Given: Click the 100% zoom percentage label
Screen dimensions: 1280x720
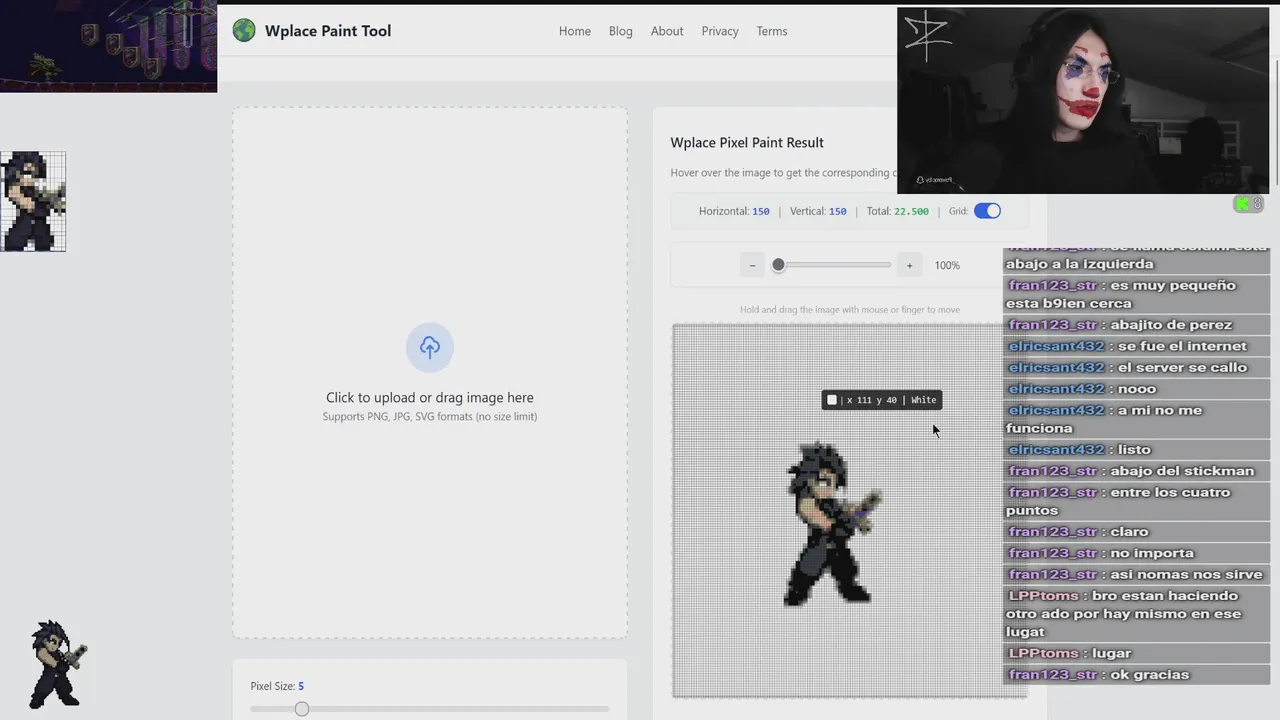Looking at the screenshot, I should pyautogui.click(x=947, y=265).
